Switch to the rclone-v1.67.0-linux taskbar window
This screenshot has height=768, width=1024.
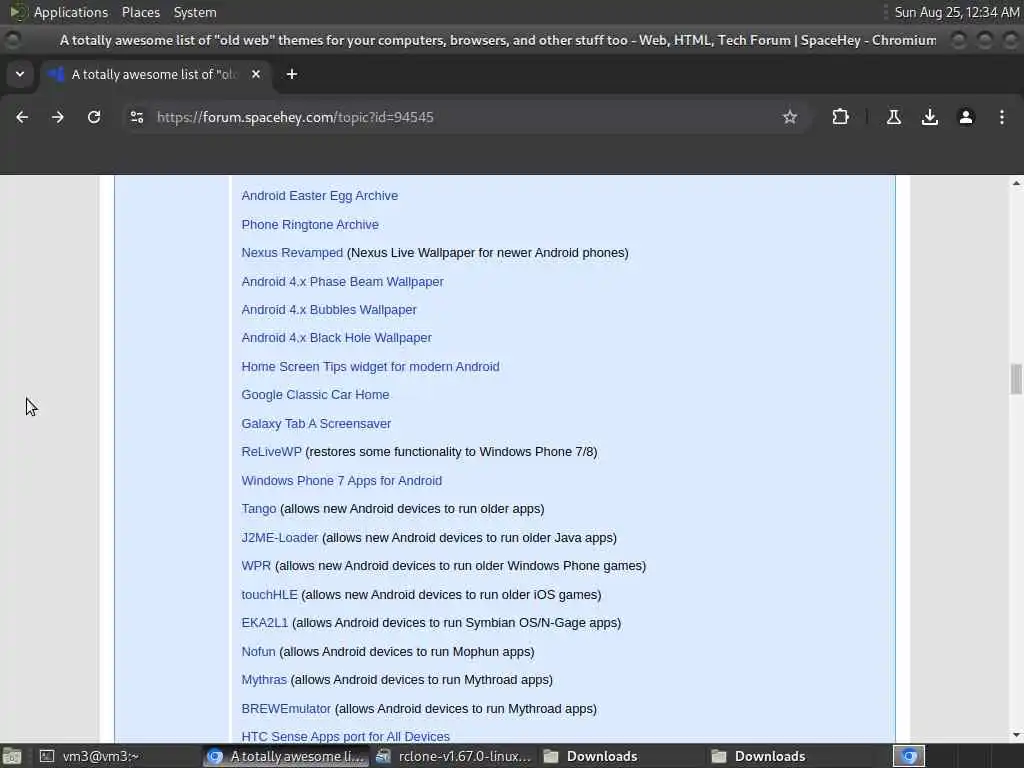pos(454,756)
